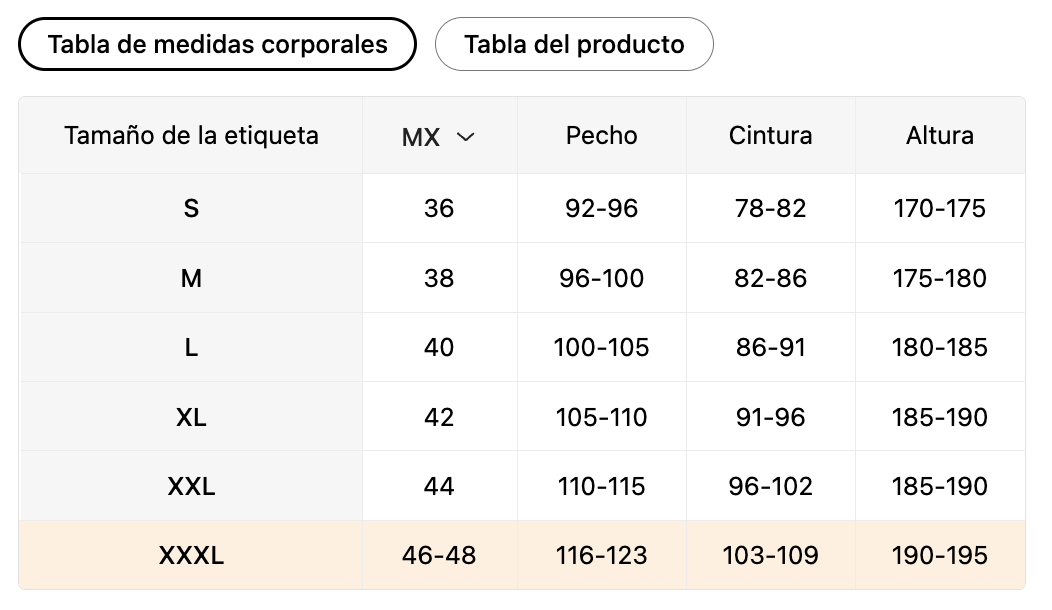
Task: Select the S size row label
Action: tap(191, 208)
